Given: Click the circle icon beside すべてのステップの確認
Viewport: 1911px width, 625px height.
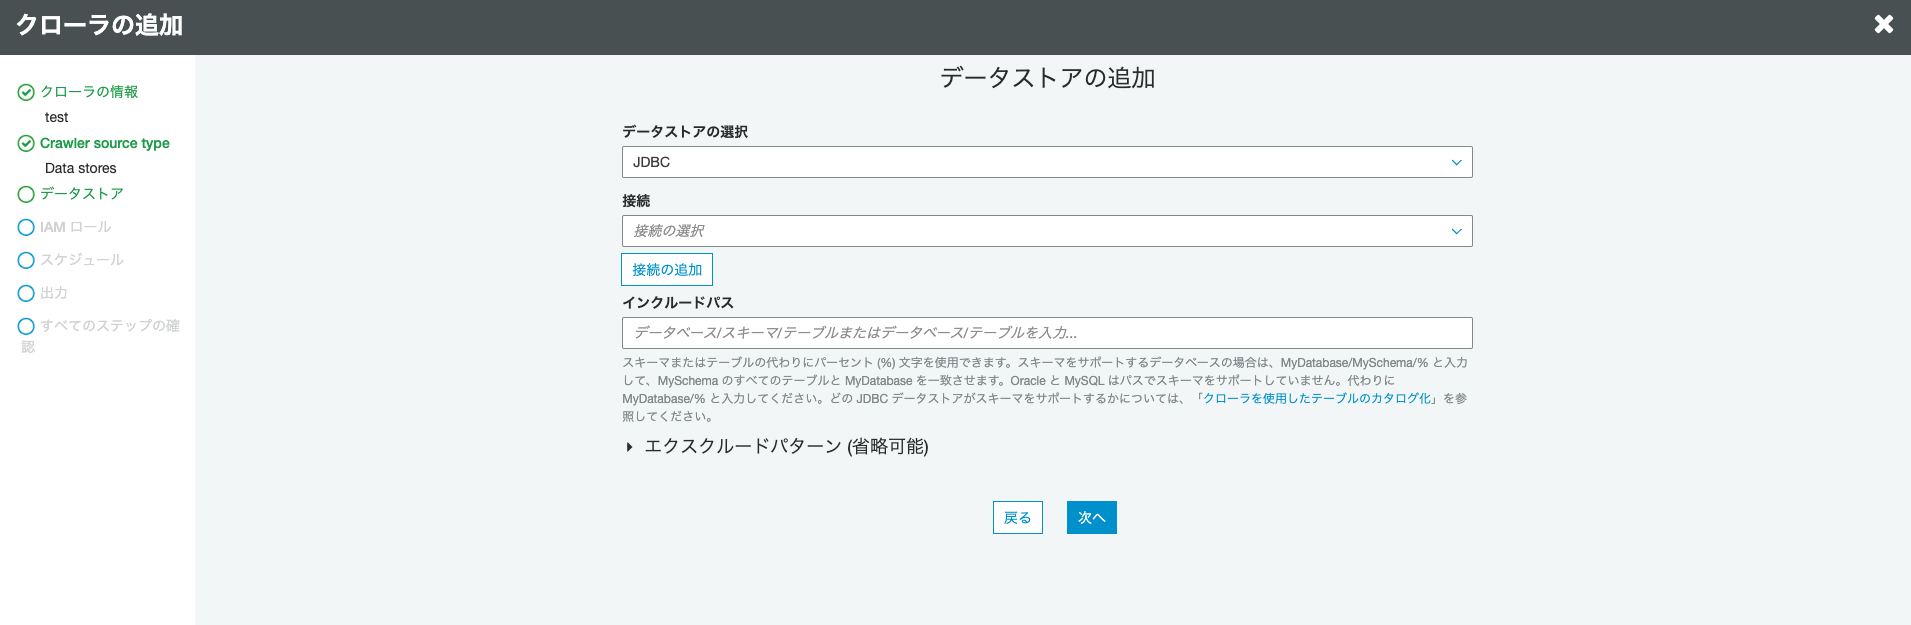Looking at the screenshot, I should pyautogui.click(x=26, y=326).
